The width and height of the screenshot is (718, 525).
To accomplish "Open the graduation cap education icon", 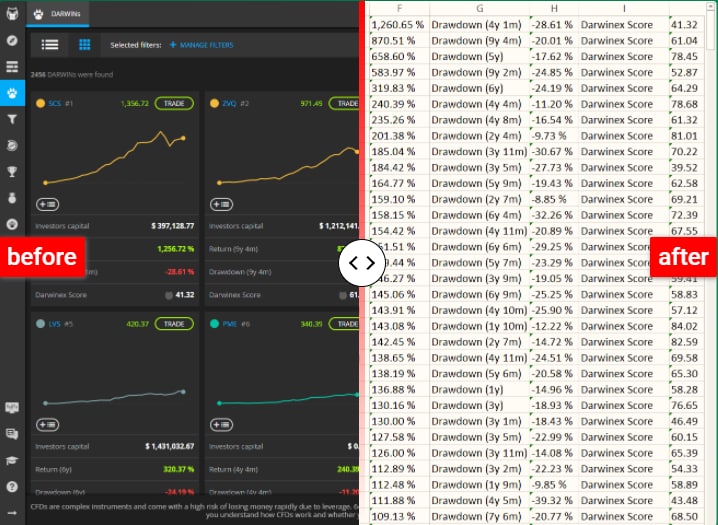I will click(12, 460).
